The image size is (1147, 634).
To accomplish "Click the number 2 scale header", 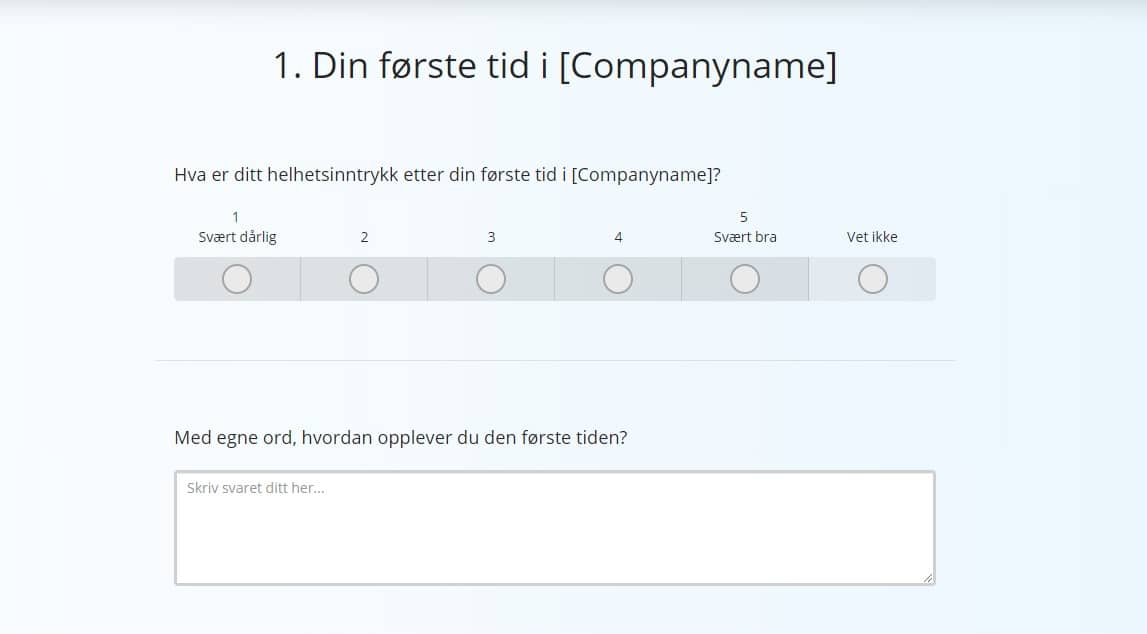I will point(363,237).
